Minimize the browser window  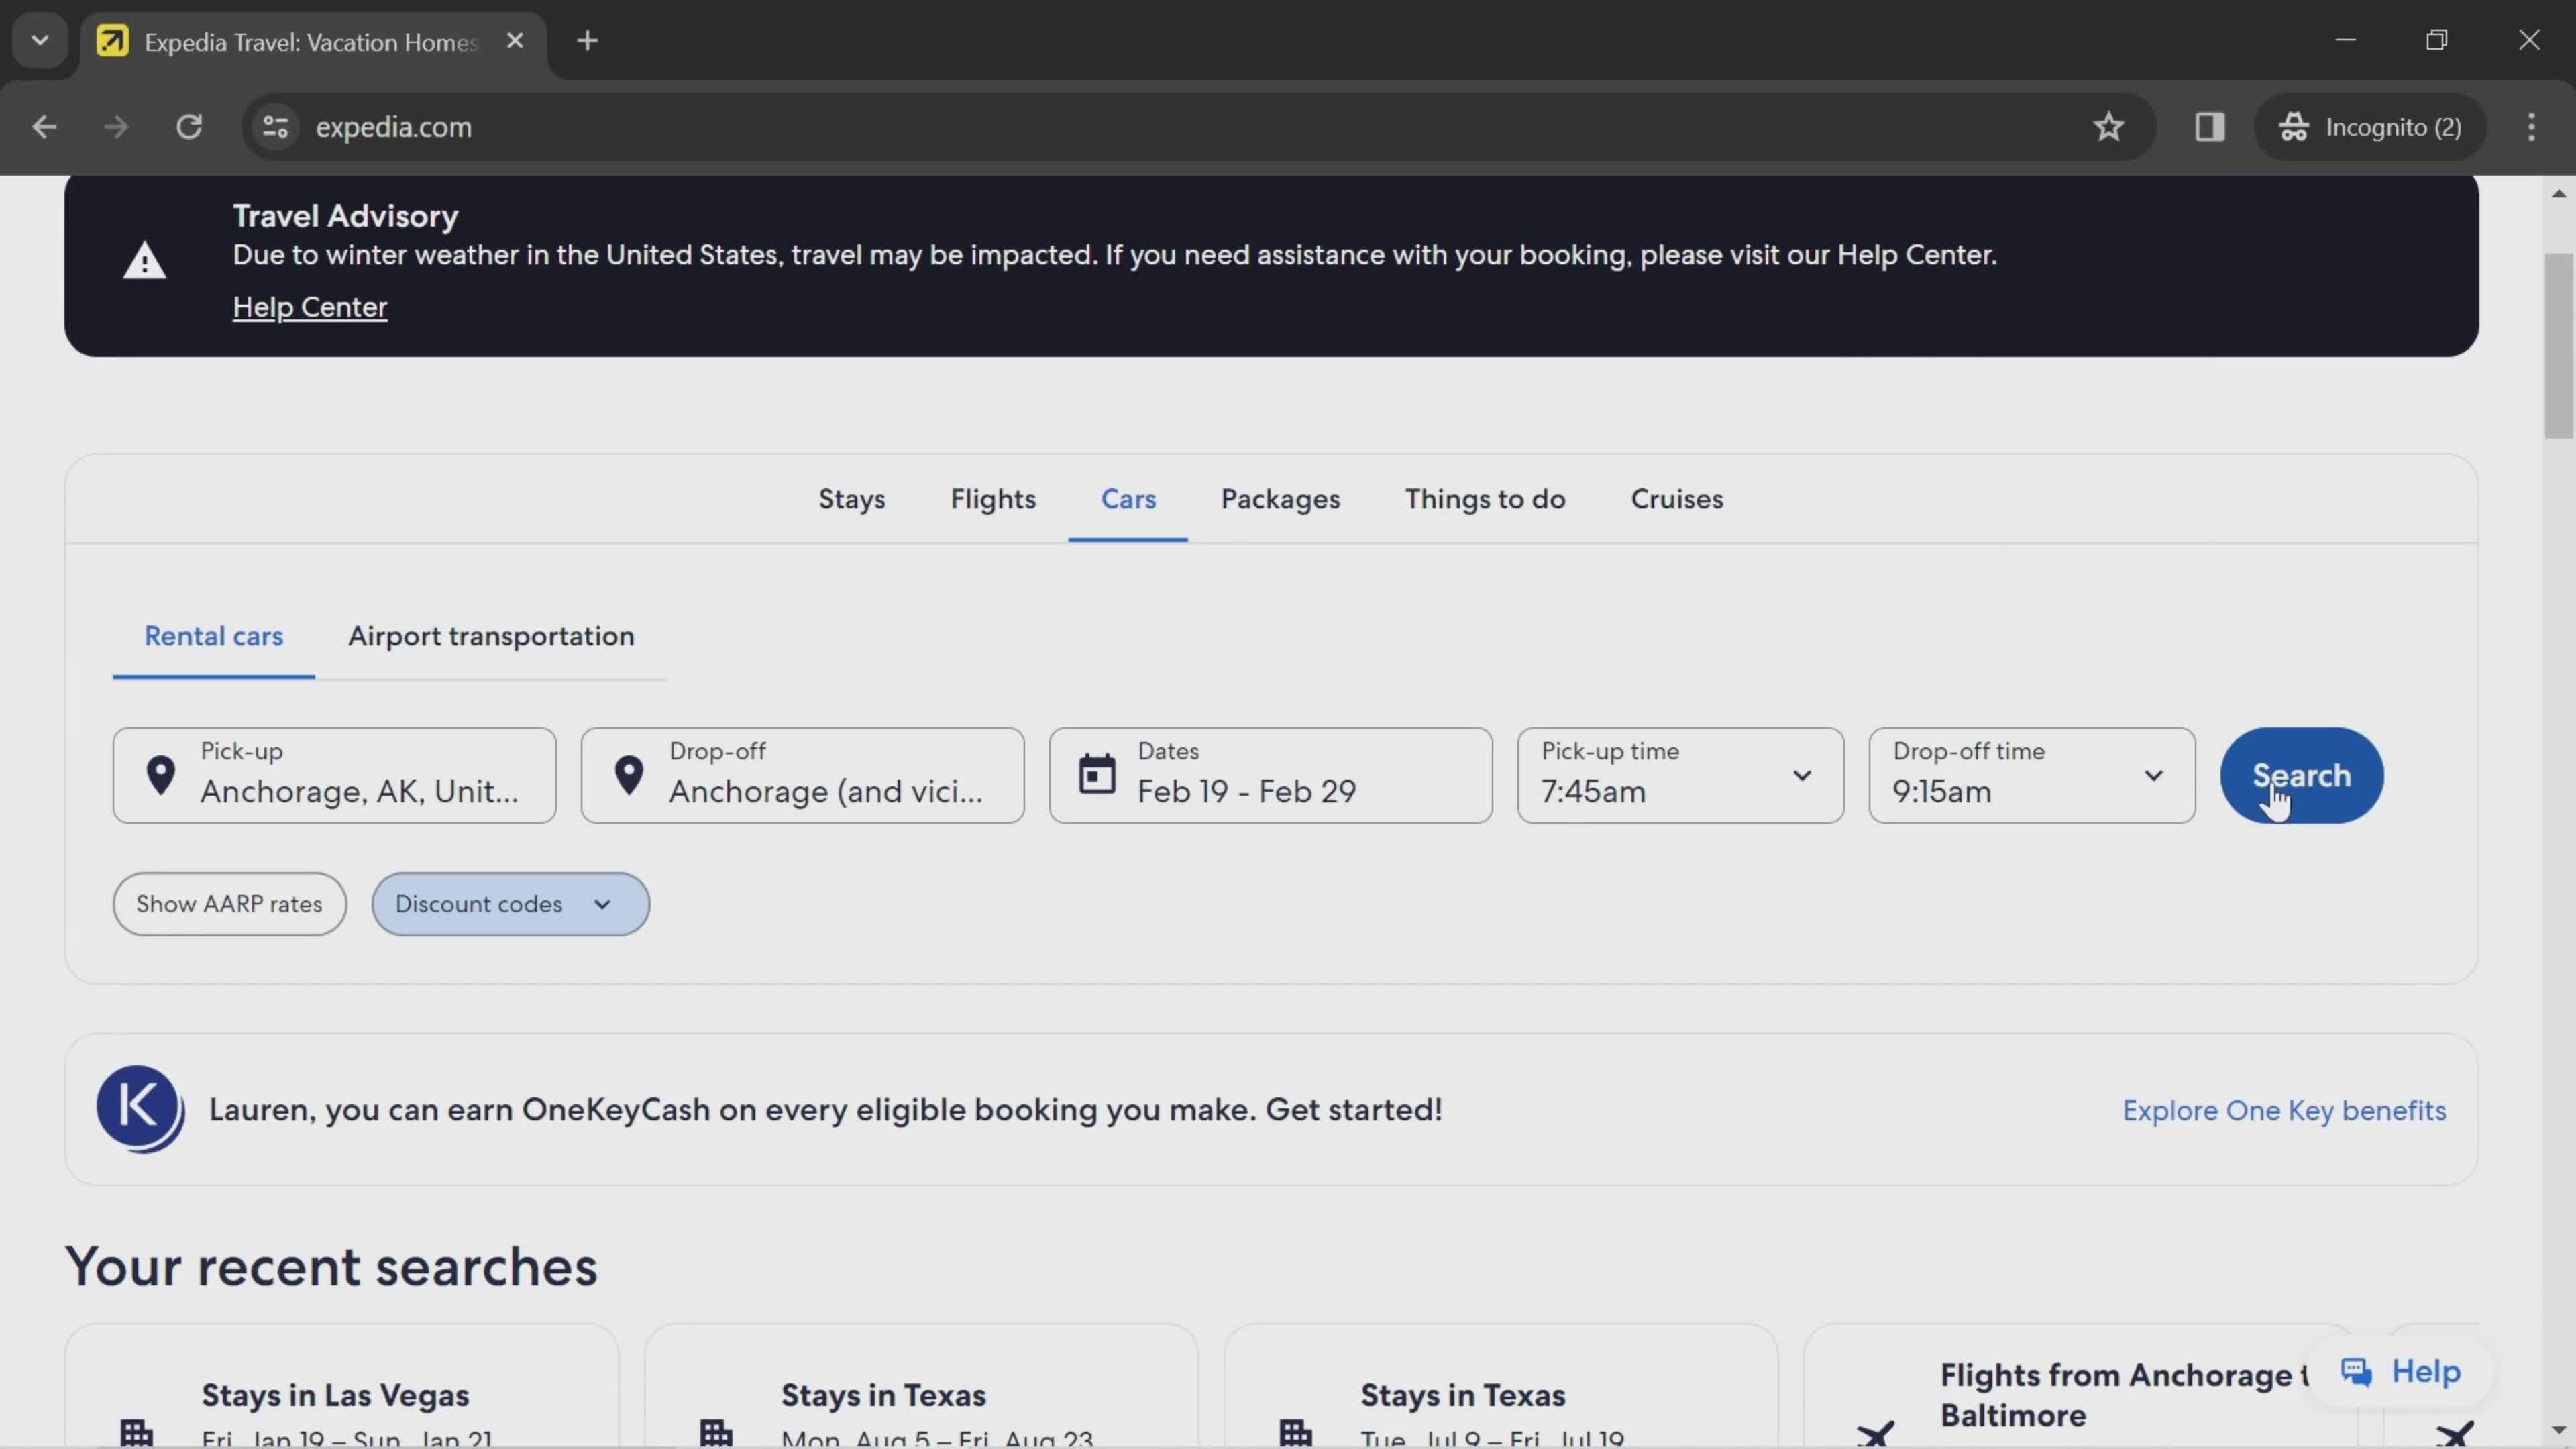[x=2345, y=40]
